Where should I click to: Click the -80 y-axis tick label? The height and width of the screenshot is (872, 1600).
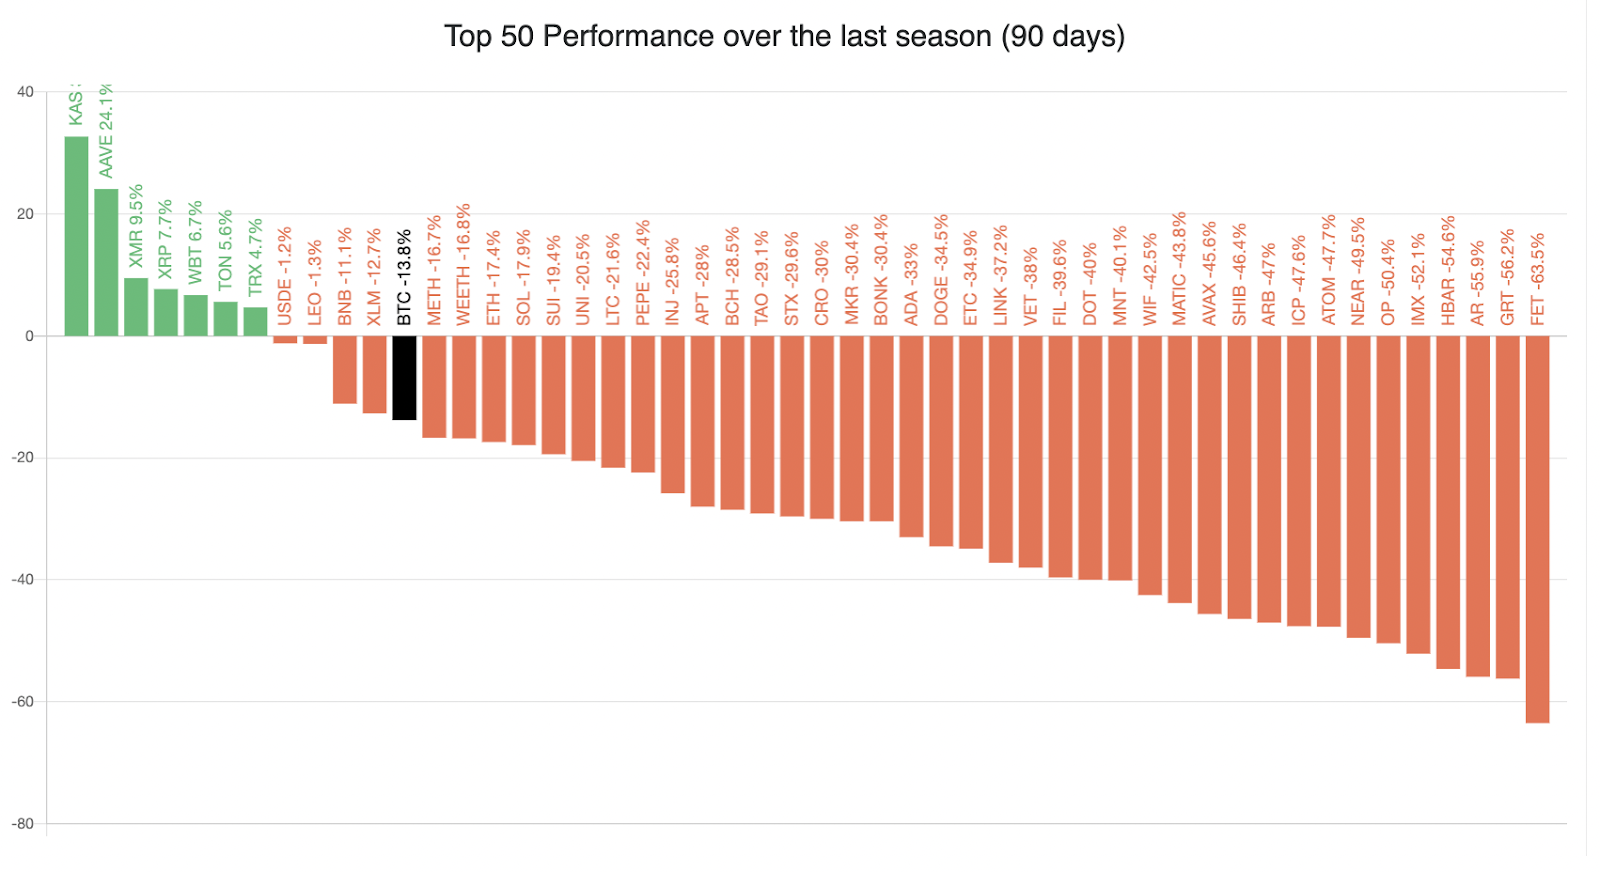click(x=23, y=824)
